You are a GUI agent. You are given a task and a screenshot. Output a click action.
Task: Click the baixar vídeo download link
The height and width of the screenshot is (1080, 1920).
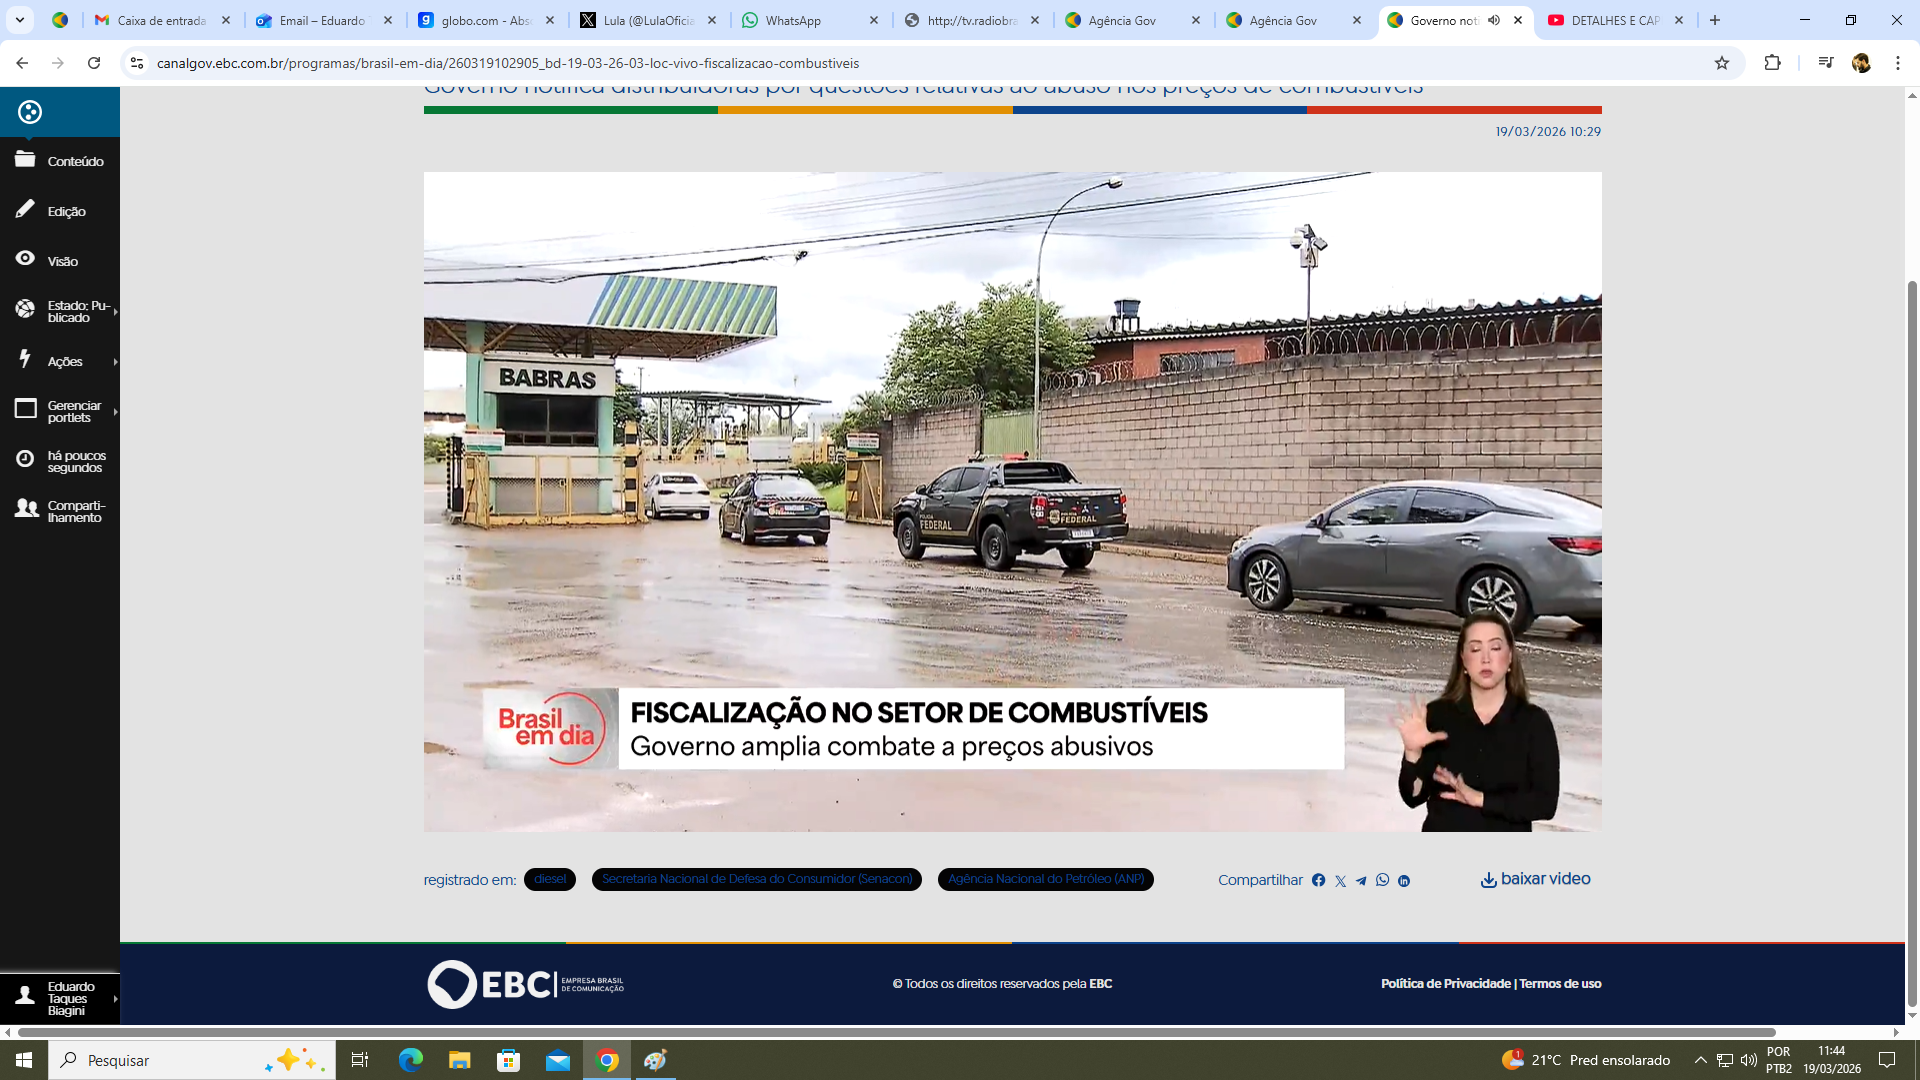point(1535,879)
